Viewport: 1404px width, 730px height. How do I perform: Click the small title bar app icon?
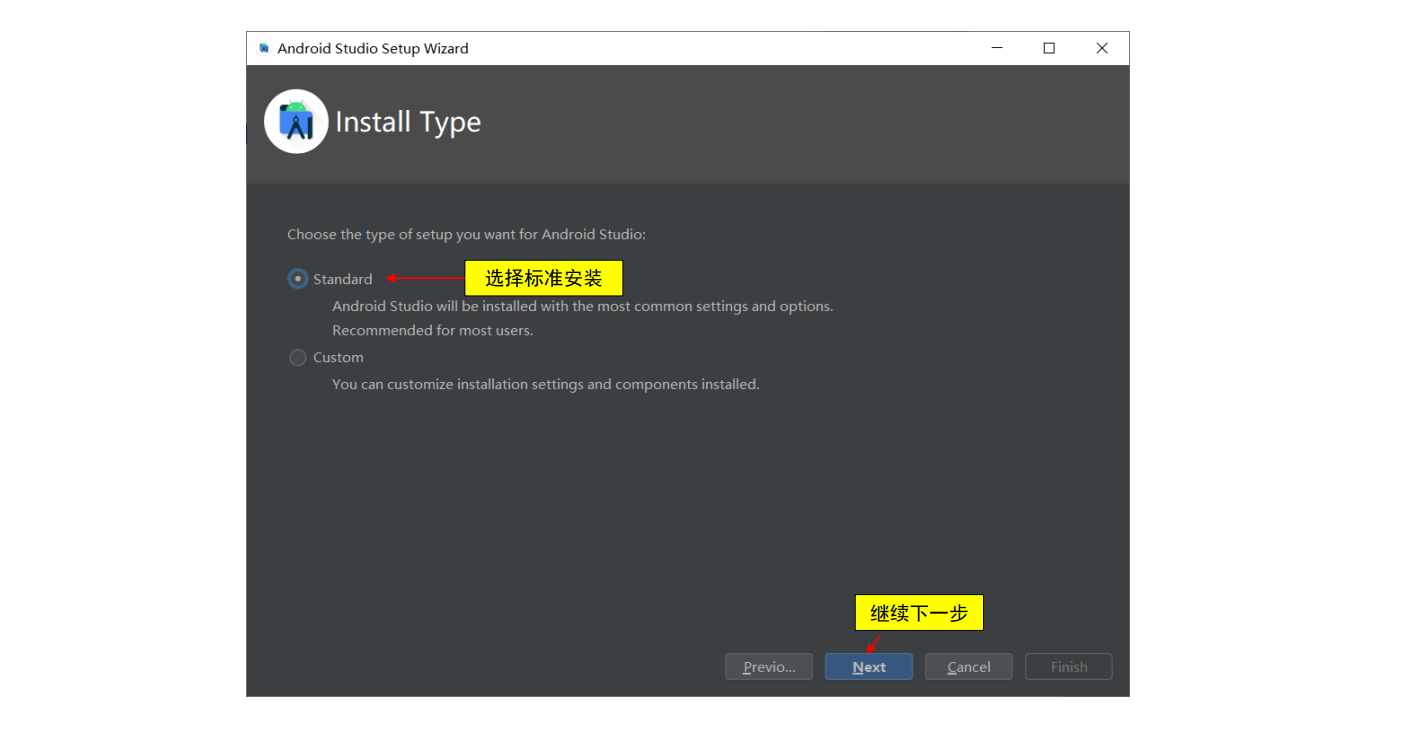tap(264, 48)
